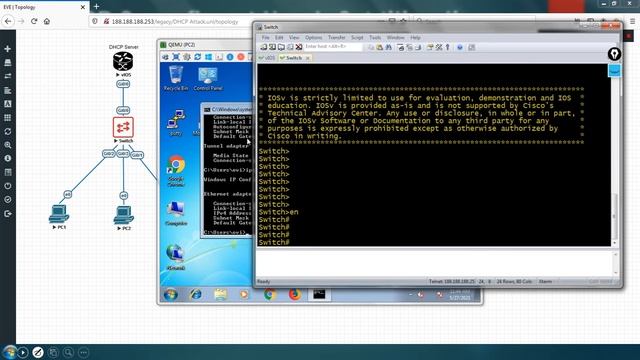Select the command prompt on QEMU taskbar

point(319,294)
